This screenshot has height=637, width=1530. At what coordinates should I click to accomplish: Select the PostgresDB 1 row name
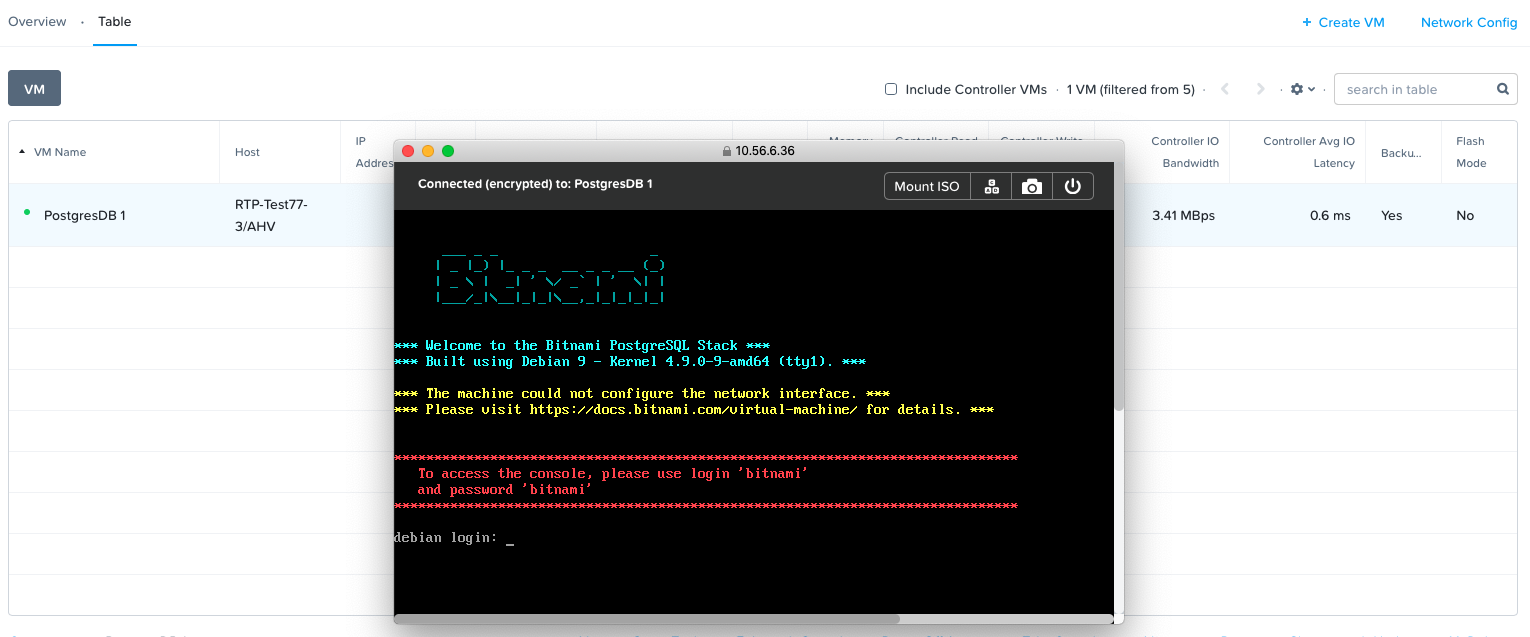[85, 215]
